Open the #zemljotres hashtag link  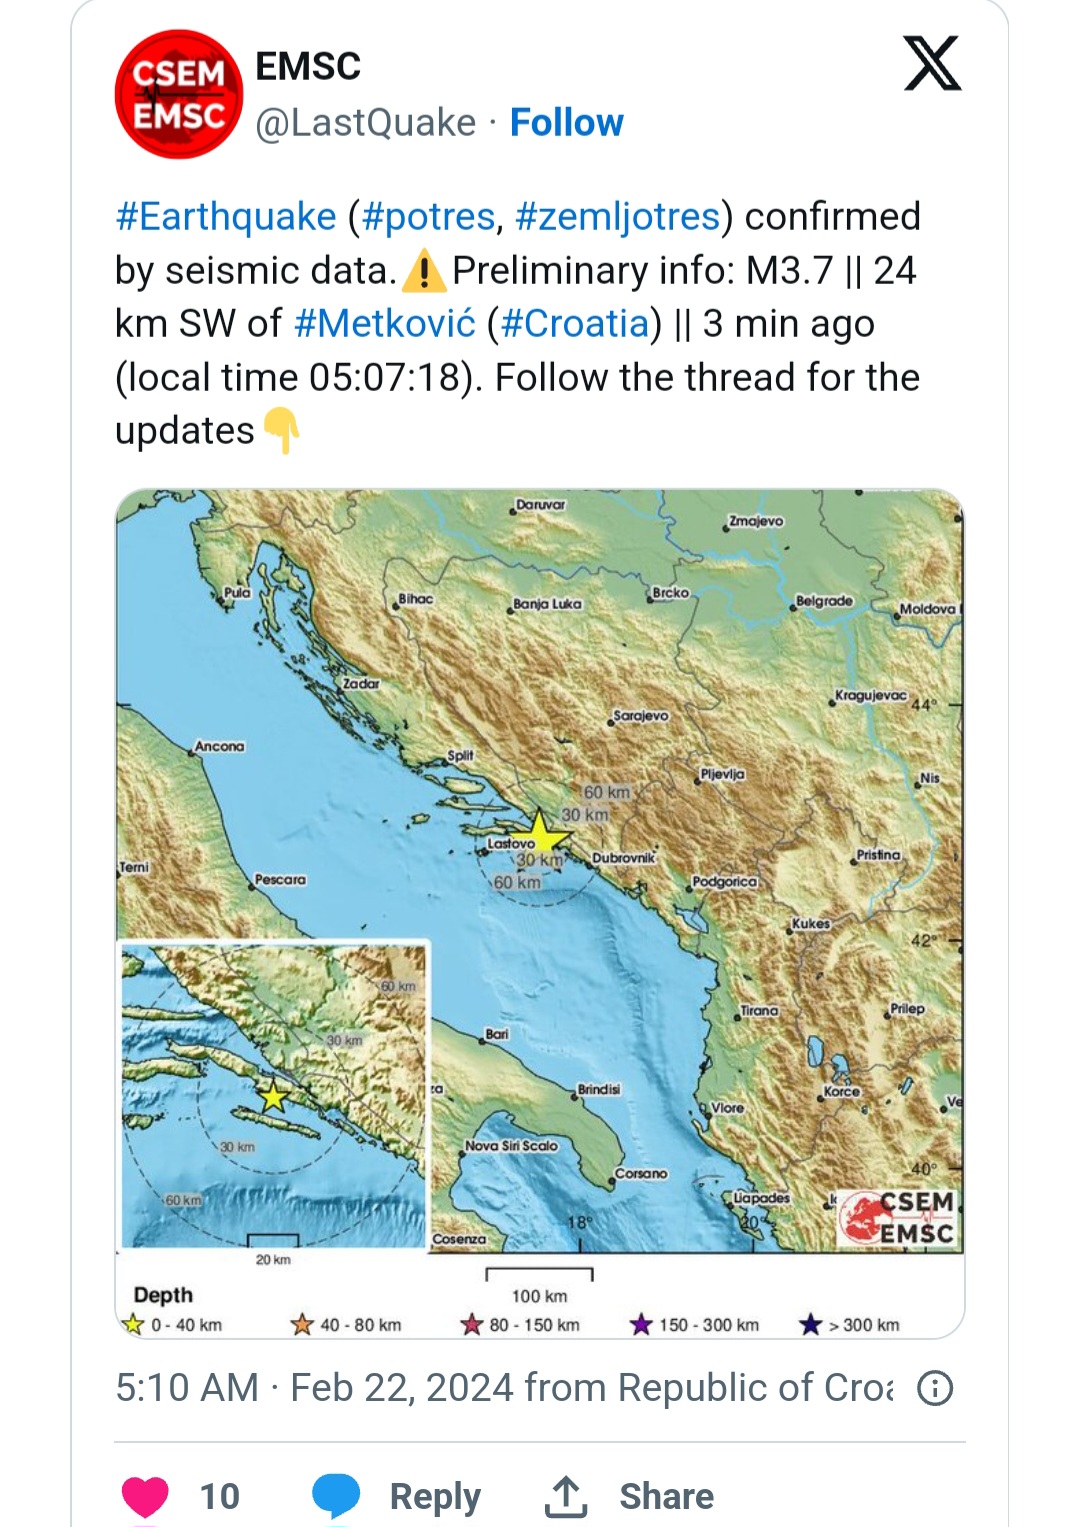tap(617, 217)
